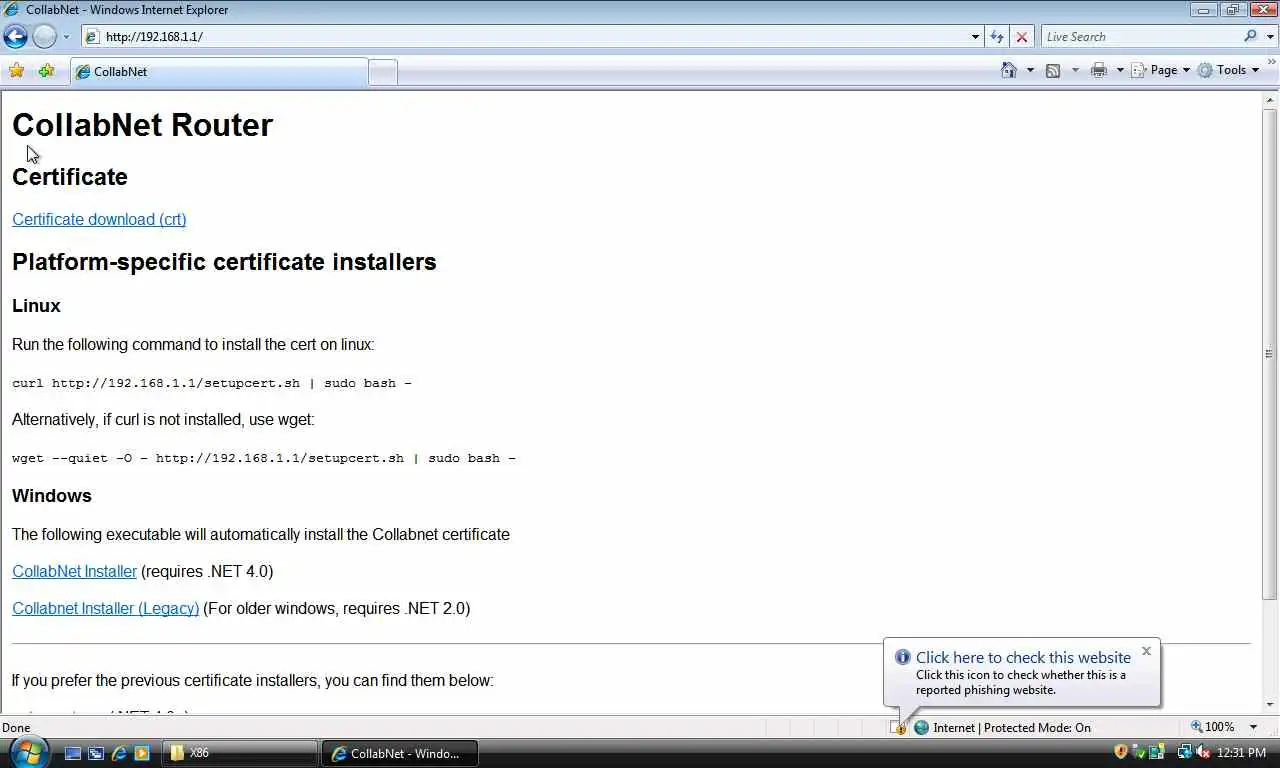The width and height of the screenshot is (1280, 768).
Task: Open the Certificate download (crt) link
Action: [99, 219]
